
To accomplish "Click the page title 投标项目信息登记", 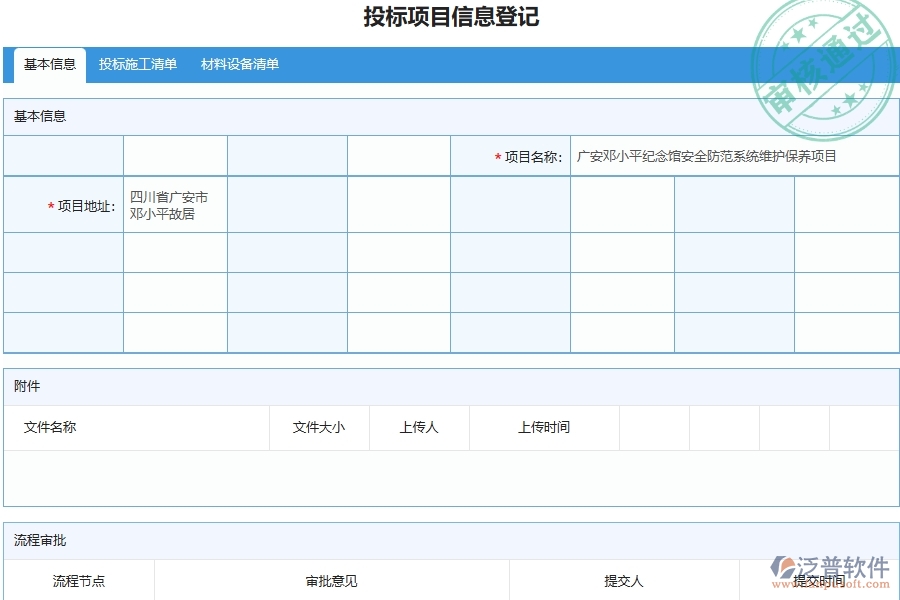I will click(x=450, y=17).
